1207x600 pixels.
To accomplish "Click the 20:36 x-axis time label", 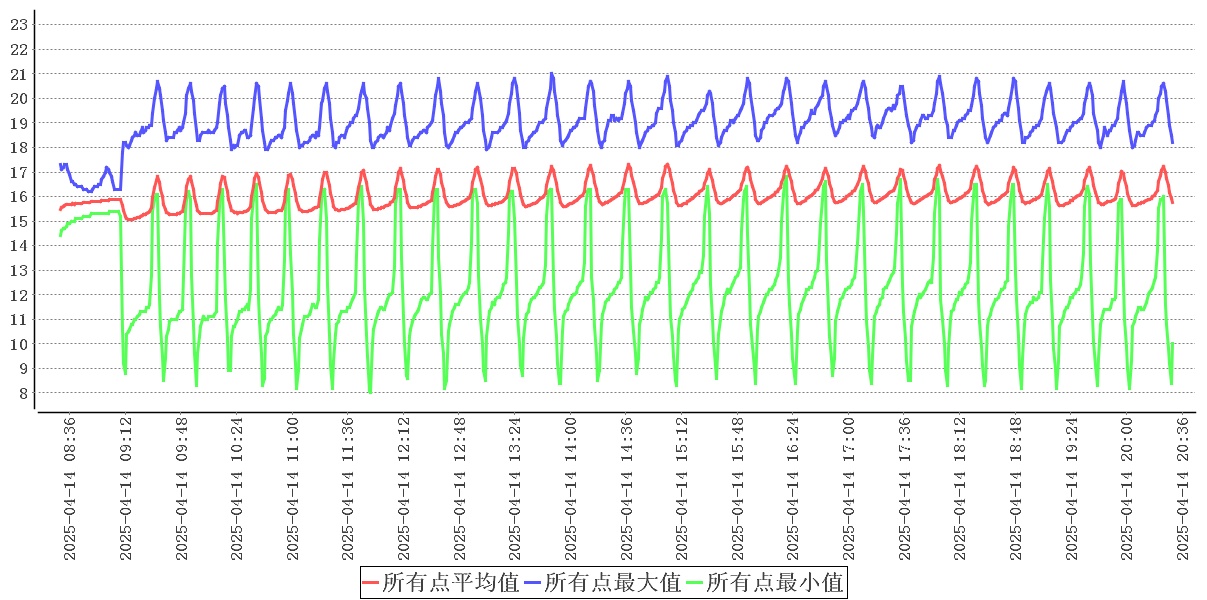I will tap(1183, 490).
